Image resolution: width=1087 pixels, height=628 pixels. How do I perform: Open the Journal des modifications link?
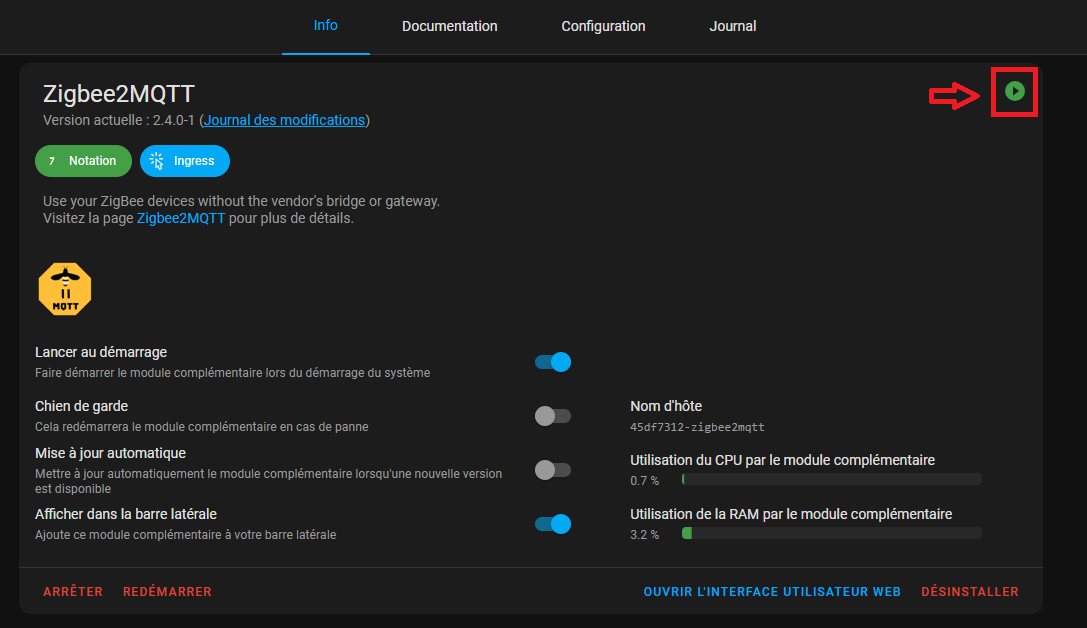(x=284, y=120)
